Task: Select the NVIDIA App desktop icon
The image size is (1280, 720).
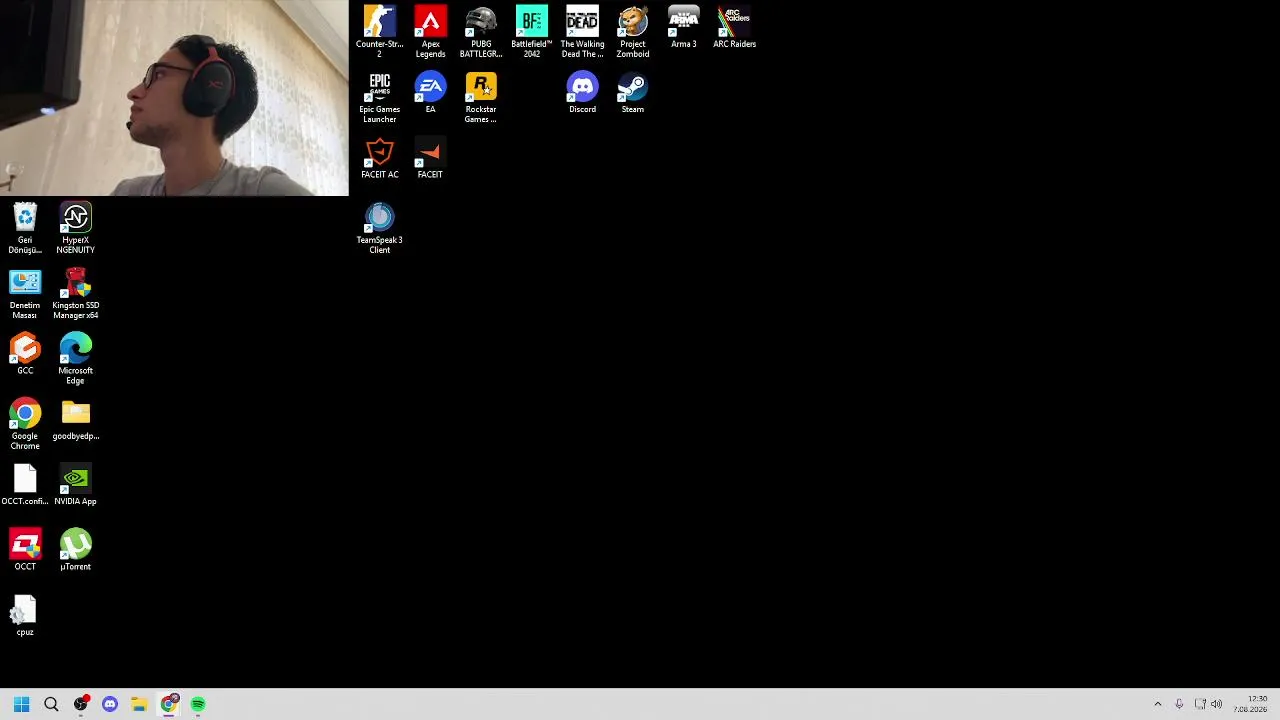Action: pos(76,485)
